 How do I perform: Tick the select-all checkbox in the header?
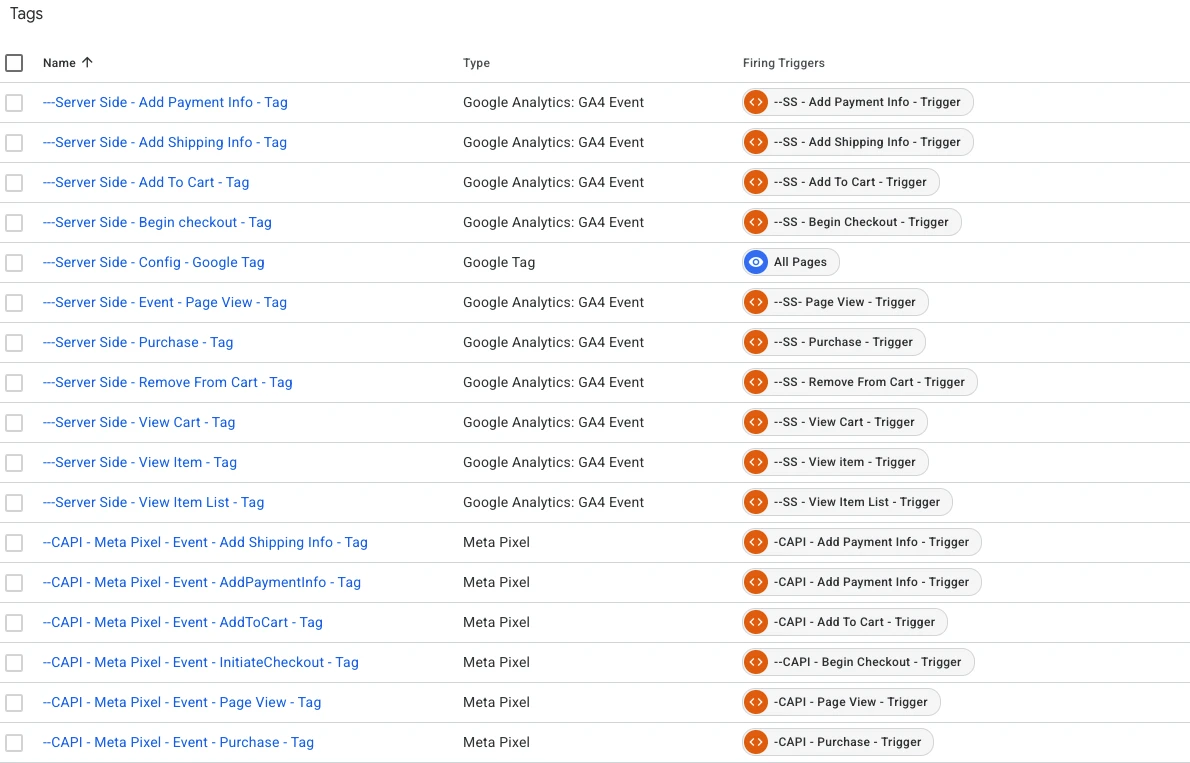pyautogui.click(x=14, y=63)
